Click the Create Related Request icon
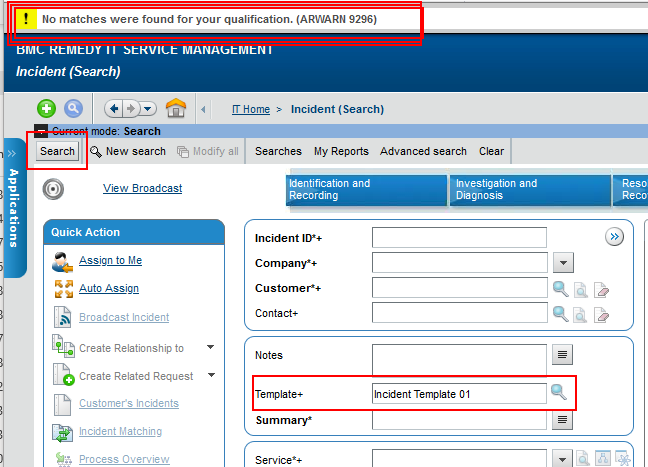Image resolution: width=648 pixels, height=467 pixels. [x=64, y=374]
